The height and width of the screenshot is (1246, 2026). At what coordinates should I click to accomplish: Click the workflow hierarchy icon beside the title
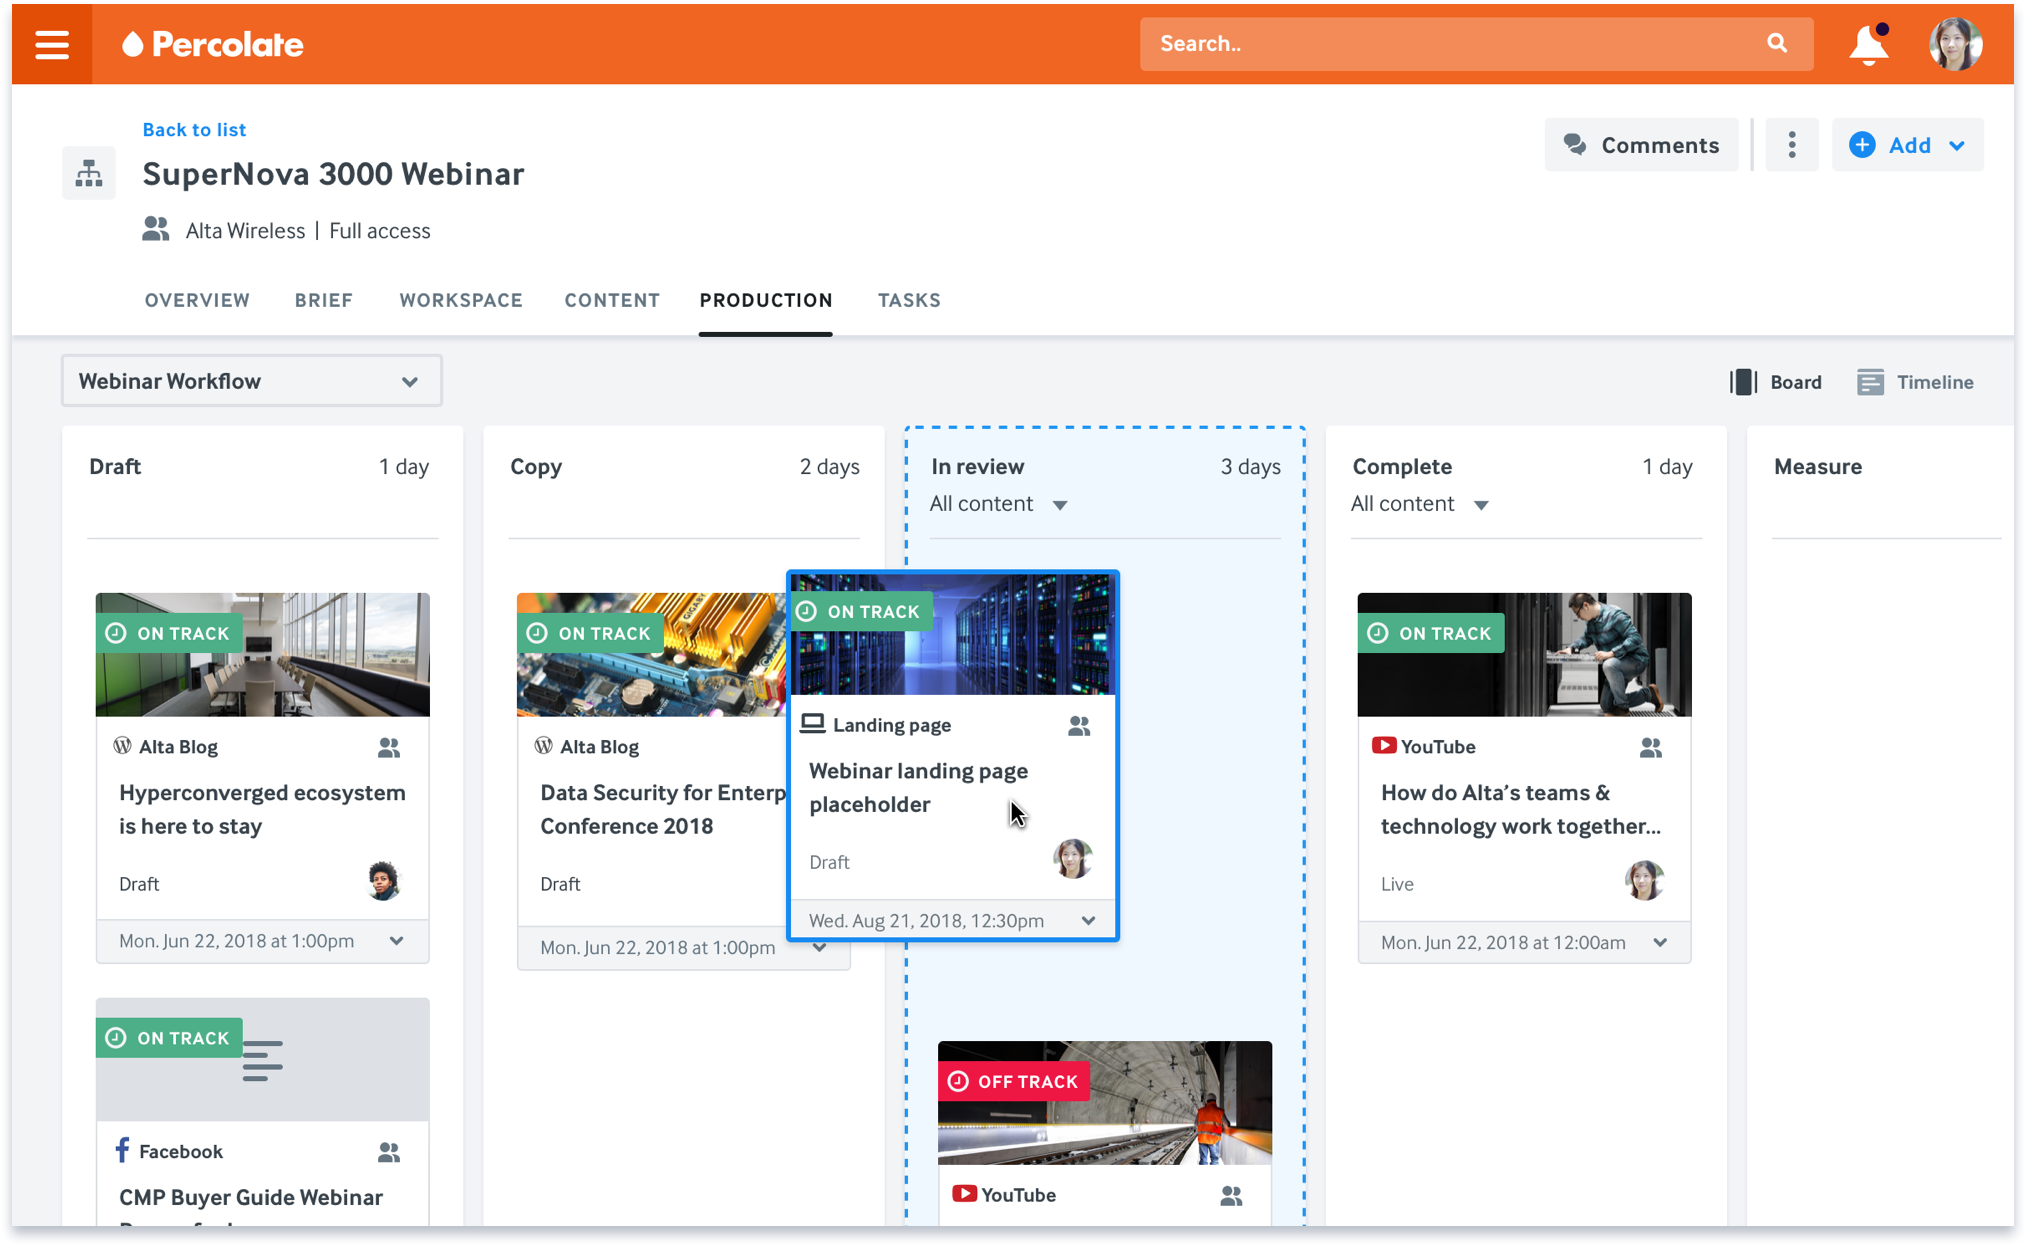click(x=88, y=172)
